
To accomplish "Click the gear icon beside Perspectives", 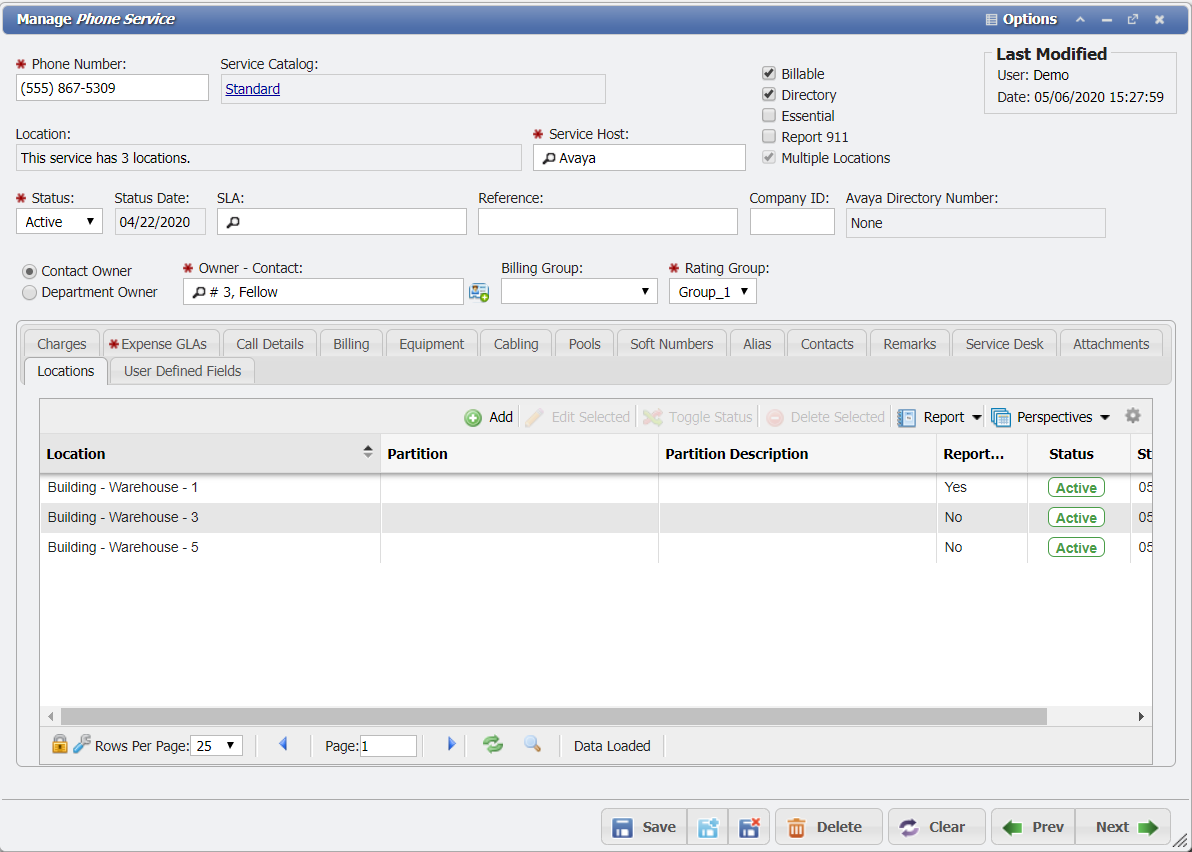I will click(1132, 415).
